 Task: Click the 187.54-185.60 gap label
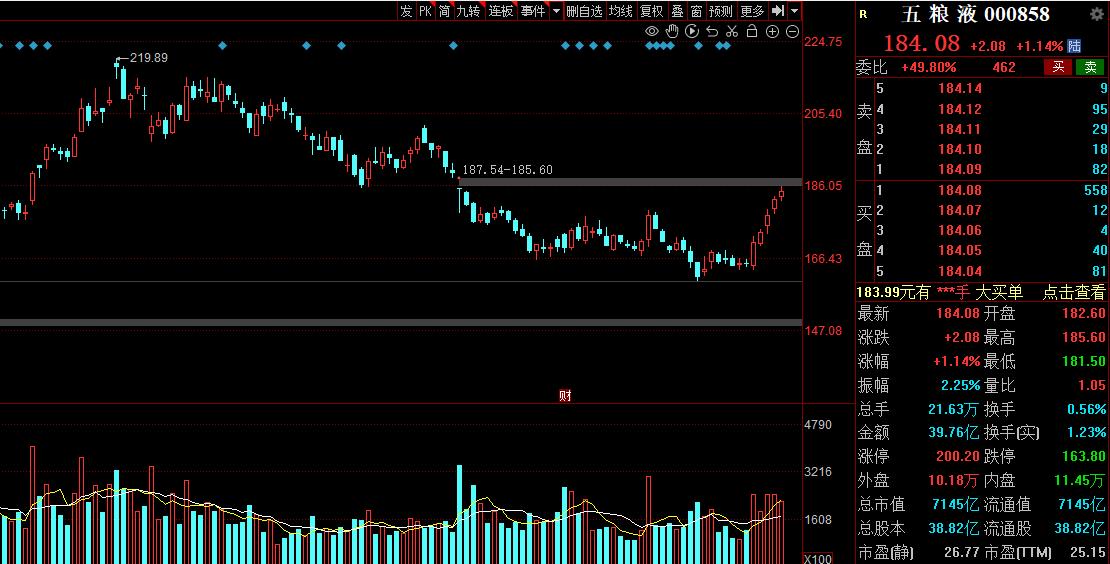pyautogui.click(x=507, y=170)
